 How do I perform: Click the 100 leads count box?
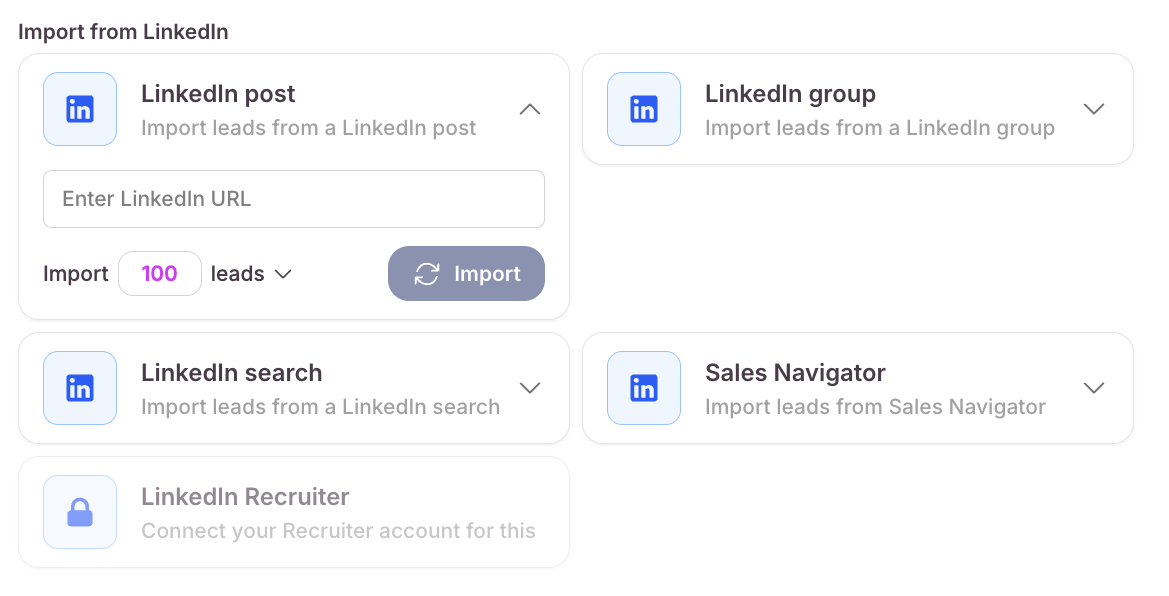click(160, 274)
